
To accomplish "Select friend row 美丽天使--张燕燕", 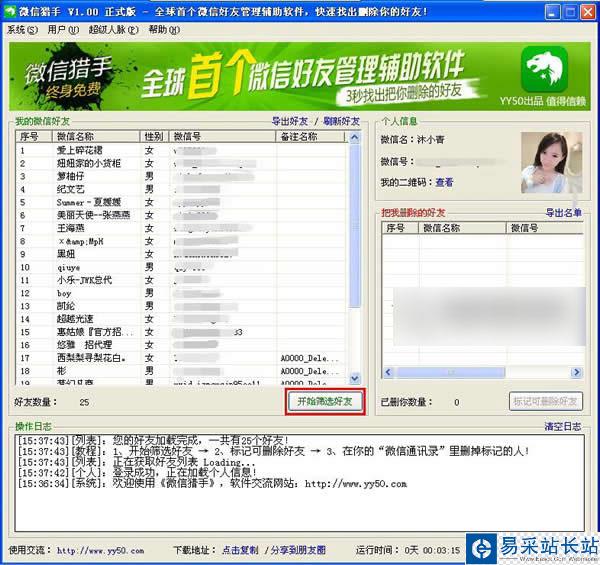I will tap(181, 215).
